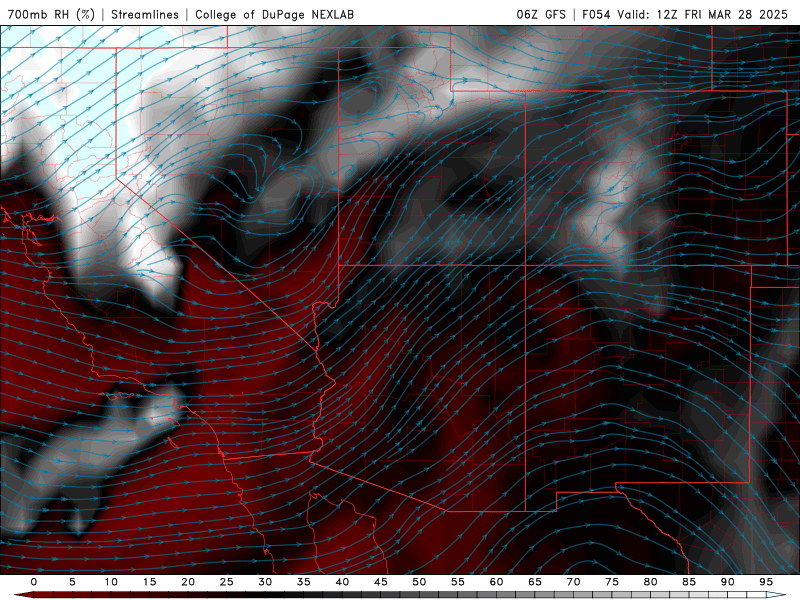The image size is (800, 600).
Task: Click the "95" colorbar scale label
Action: click(766, 582)
